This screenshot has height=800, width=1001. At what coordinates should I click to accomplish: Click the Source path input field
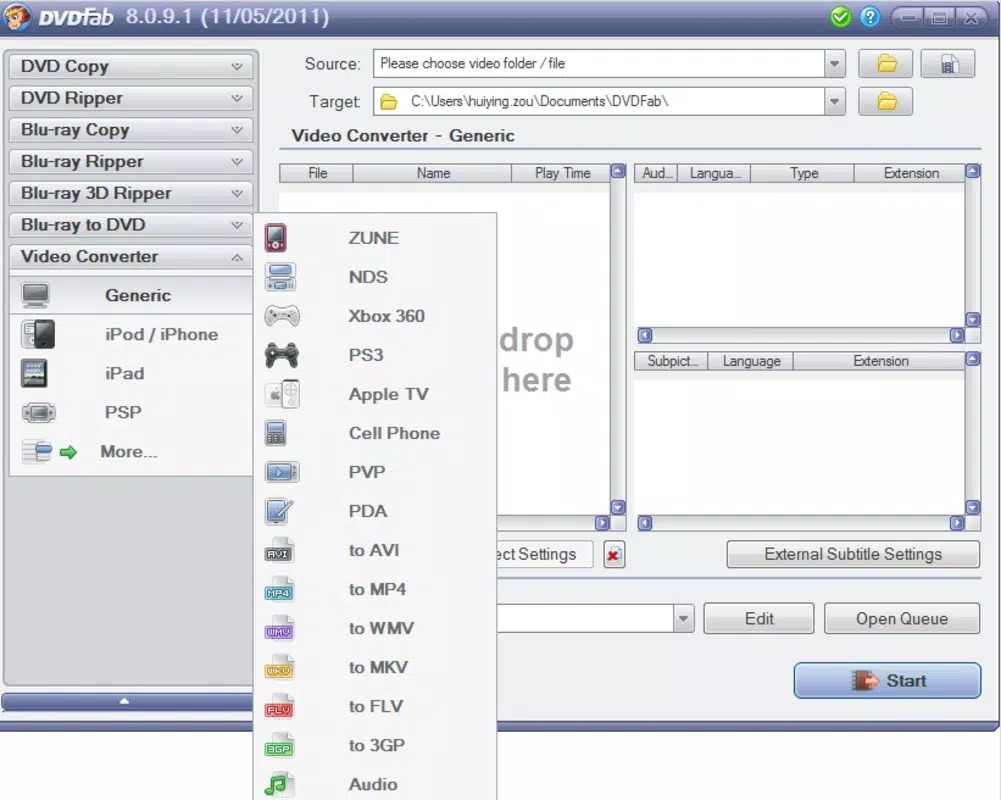[598, 64]
